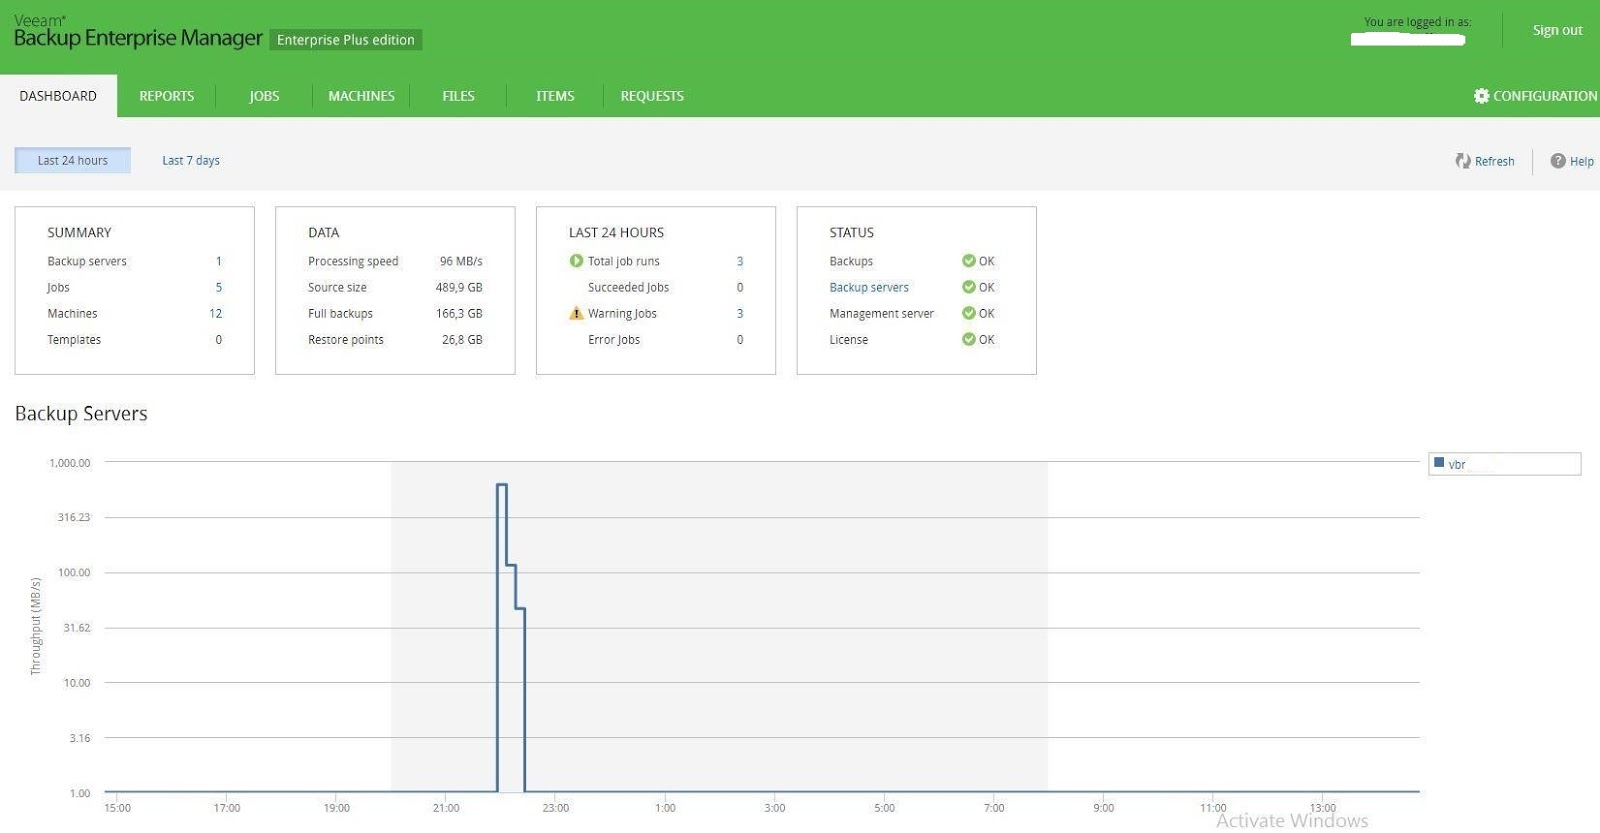The height and width of the screenshot is (833, 1600).
Task: Select the Last 24 hours view
Action: [x=72, y=160]
